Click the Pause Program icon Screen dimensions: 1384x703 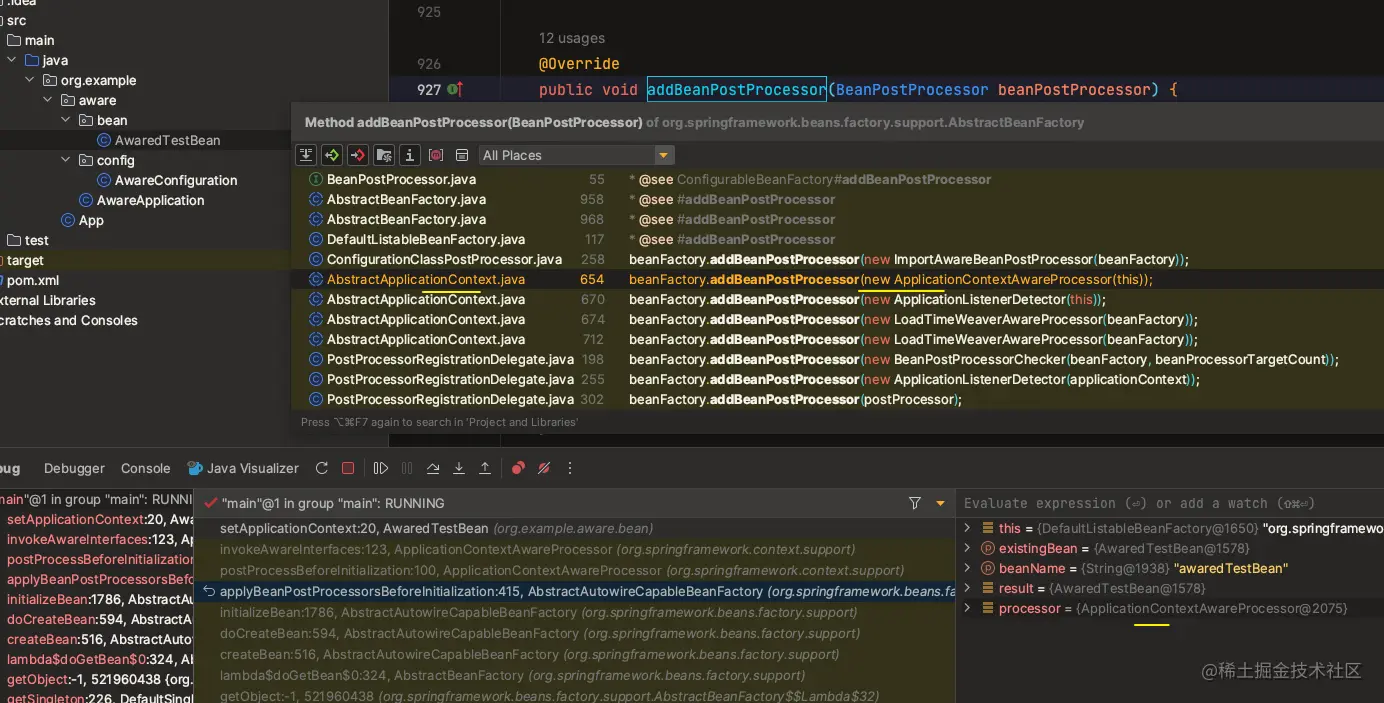(407, 468)
